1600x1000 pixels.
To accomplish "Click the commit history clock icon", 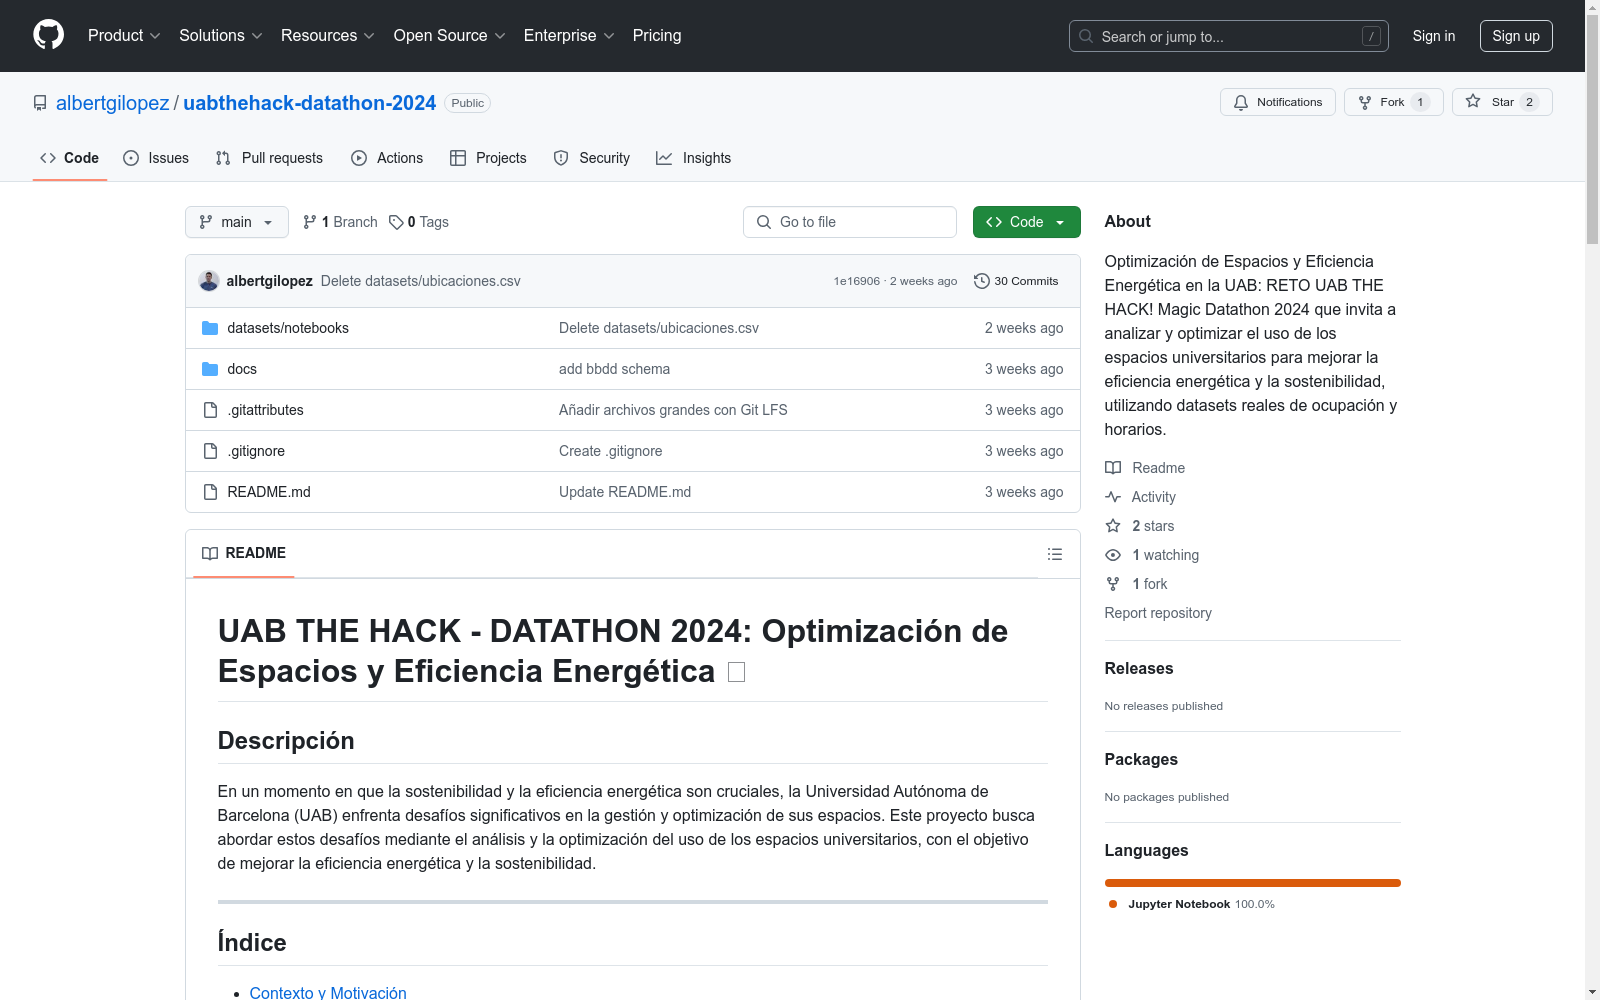I will (982, 281).
